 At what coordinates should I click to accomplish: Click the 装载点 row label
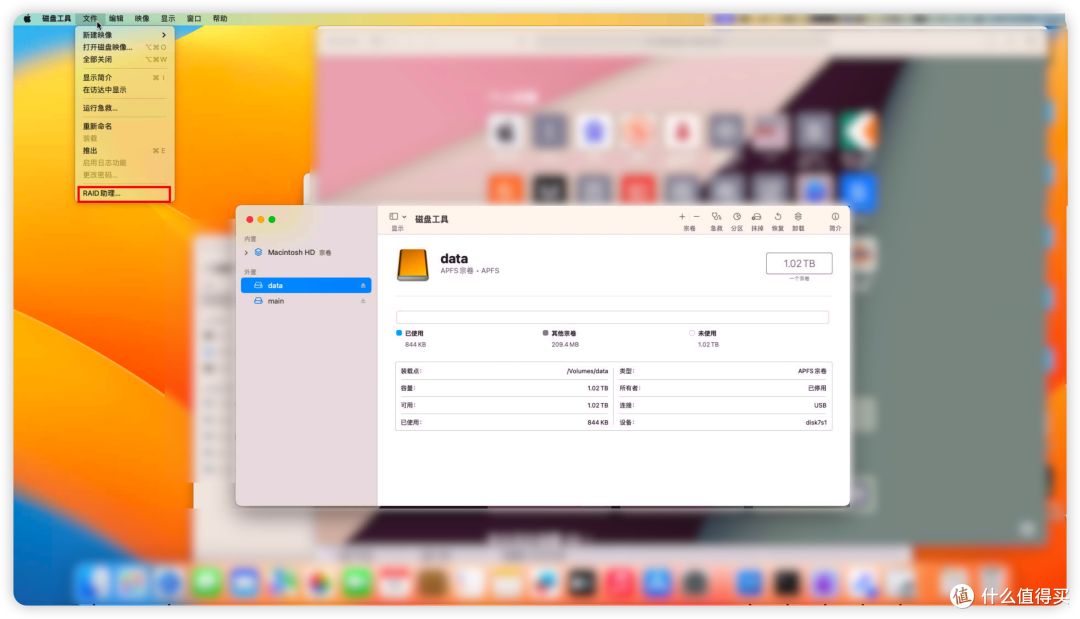pyautogui.click(x=411, y=371)
